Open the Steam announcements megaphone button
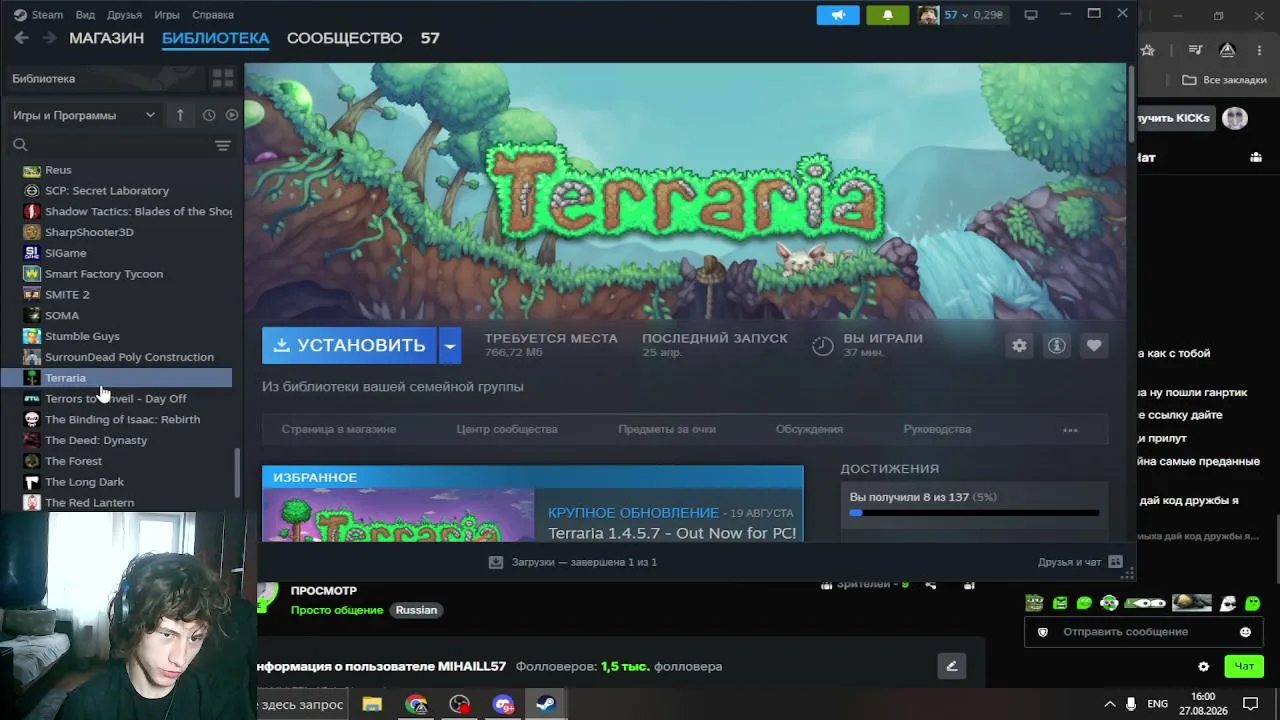 coord(838,15)
